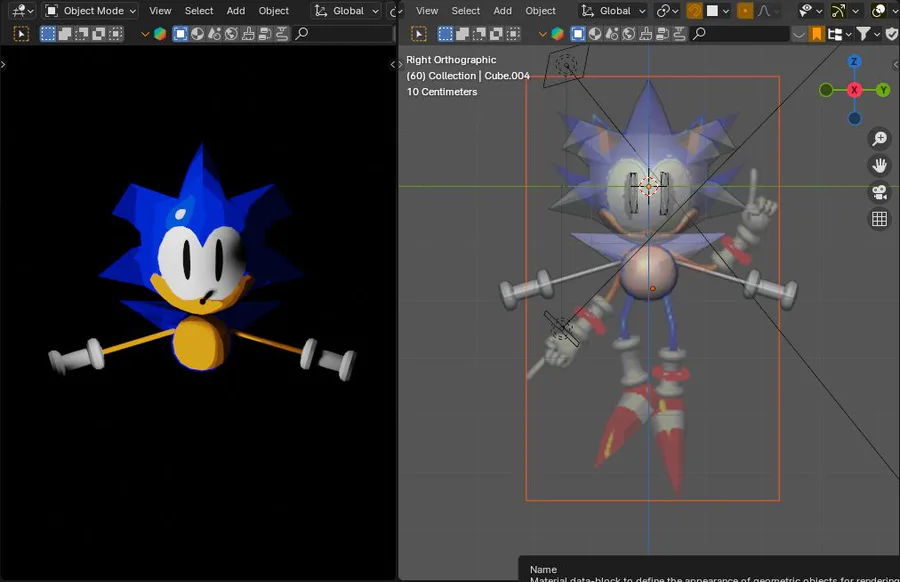900x582 pixels.
Task: Choose intersect selection mode in right viewport
Action: pyautogui.click(x=513, y=34)
